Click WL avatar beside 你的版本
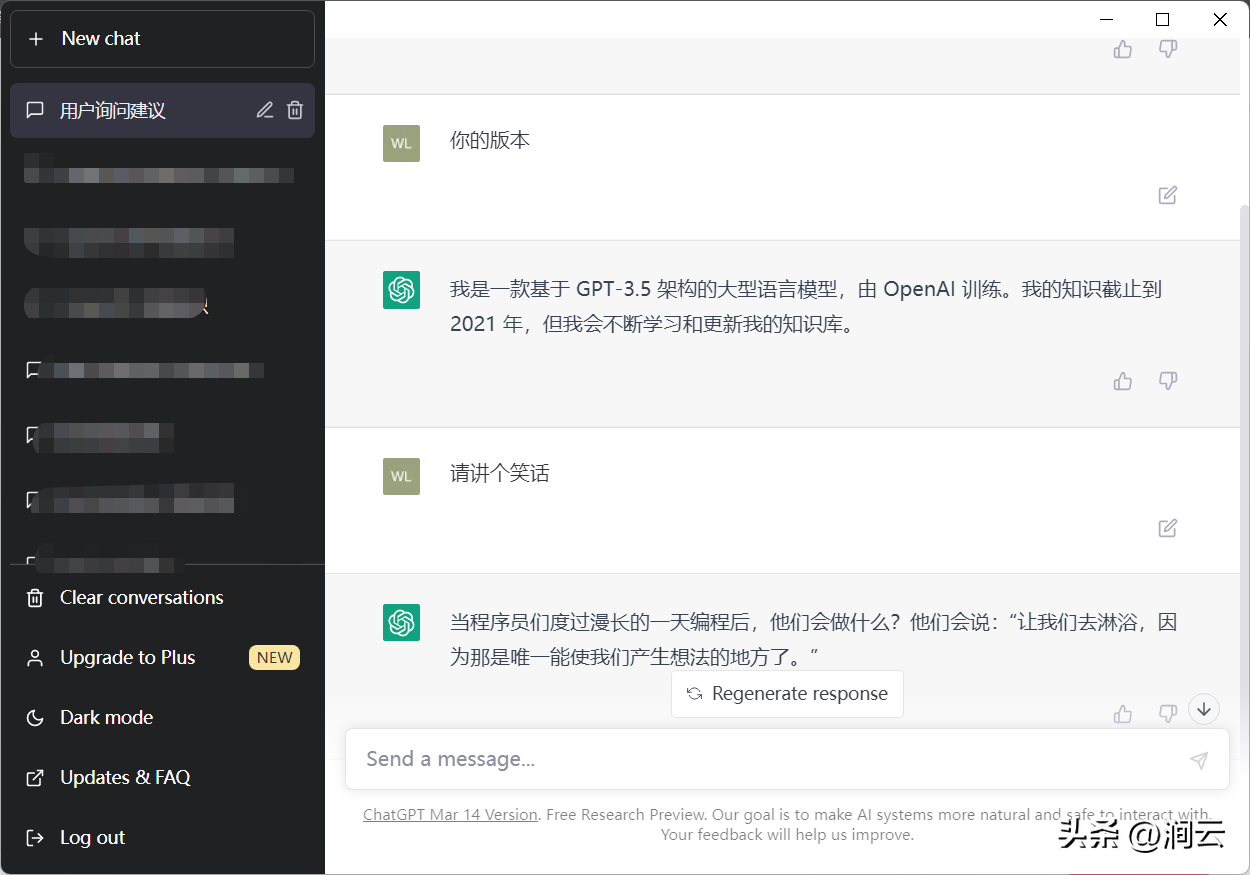Screen dimensions: 1250x875 (x=401, y=143)
